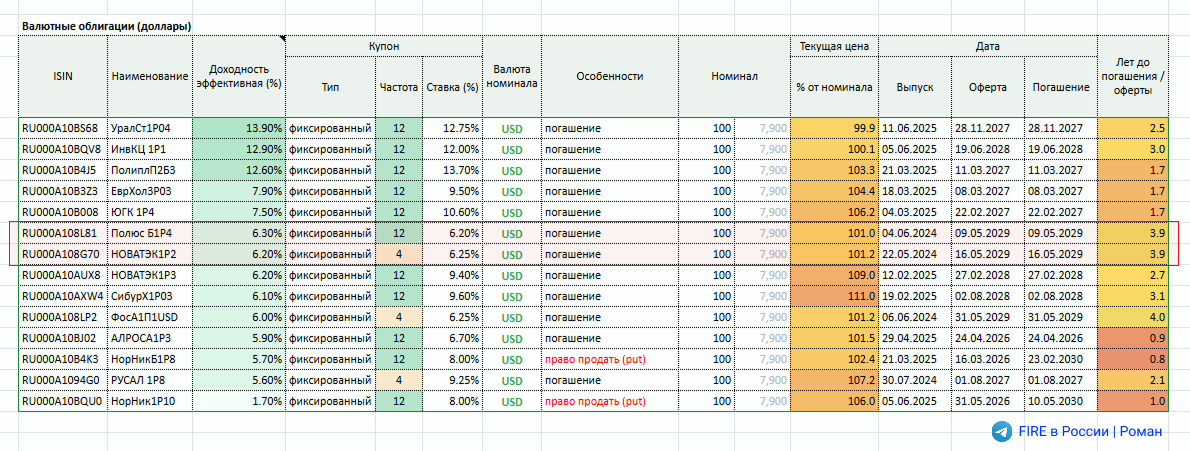
Task: Select 'право продать (put)' in the НорНик1Р10 row
Action: pyautogui.click(x=609, y=401)
